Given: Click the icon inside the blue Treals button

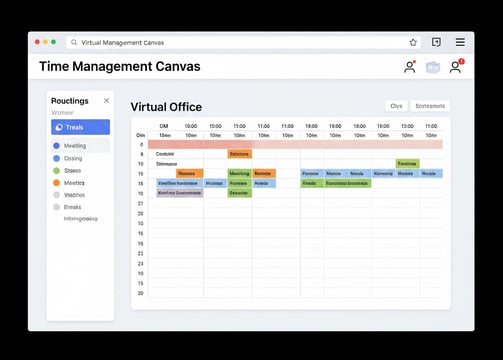Looking at the screenshot, I should pos(59,127).
